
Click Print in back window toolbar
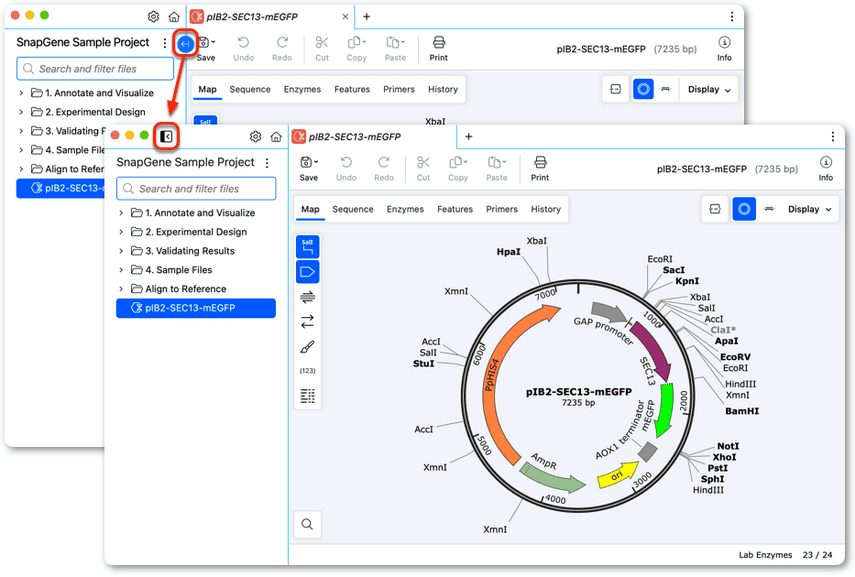tap(438, 49)
